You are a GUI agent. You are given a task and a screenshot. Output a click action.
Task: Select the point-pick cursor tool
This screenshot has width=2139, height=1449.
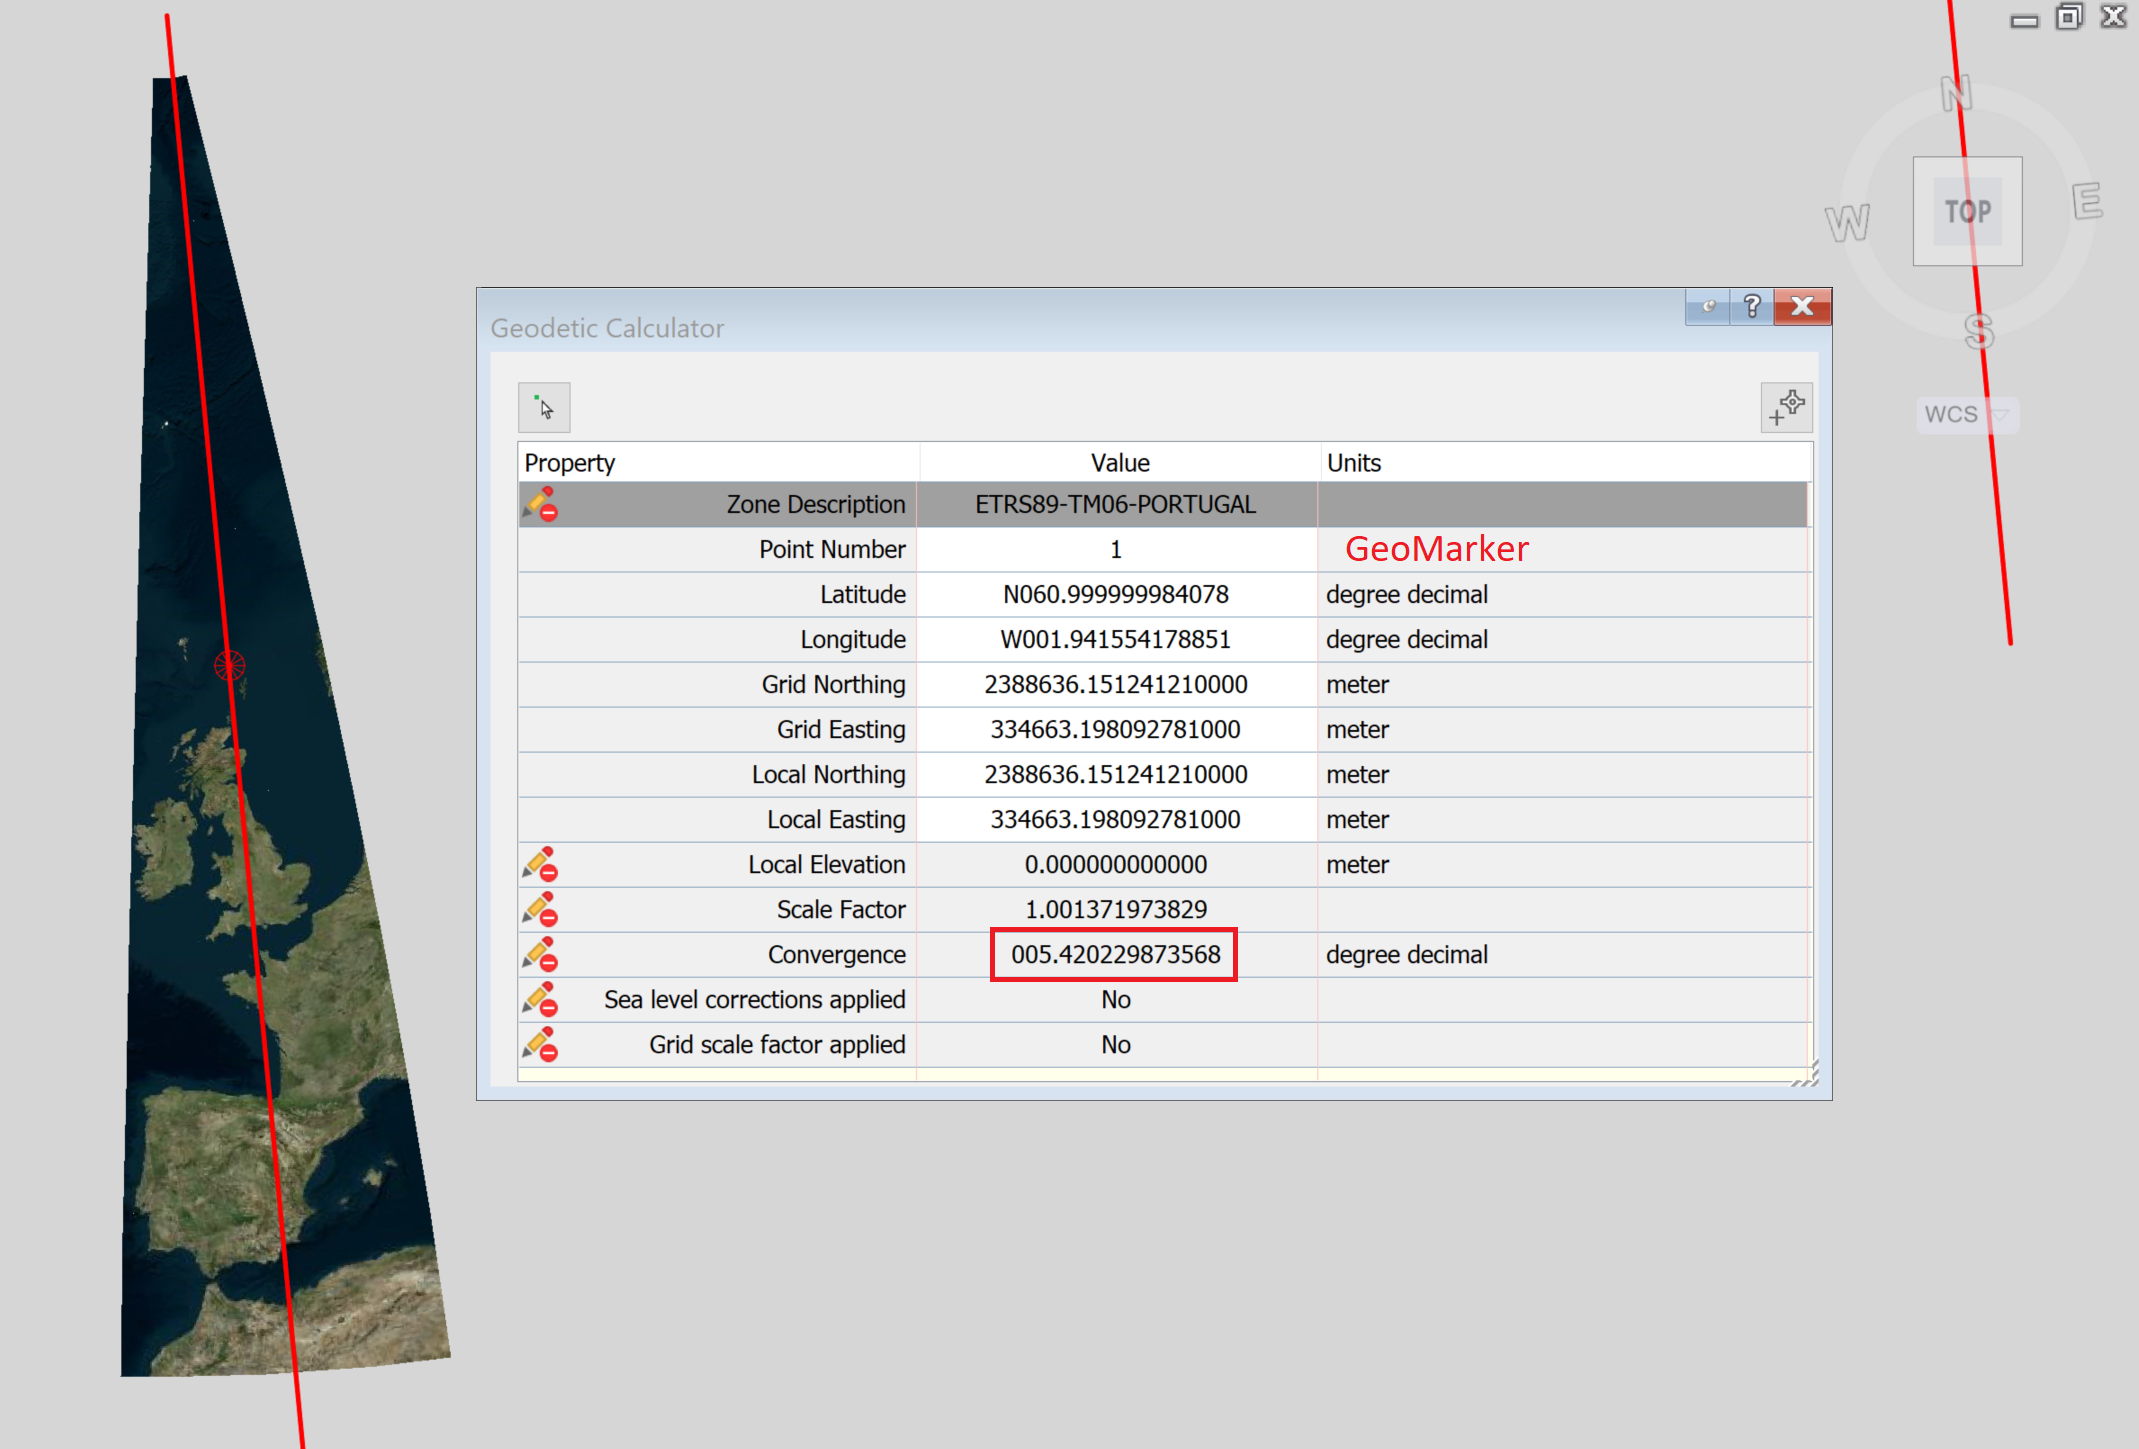click(x=545, y=407)
